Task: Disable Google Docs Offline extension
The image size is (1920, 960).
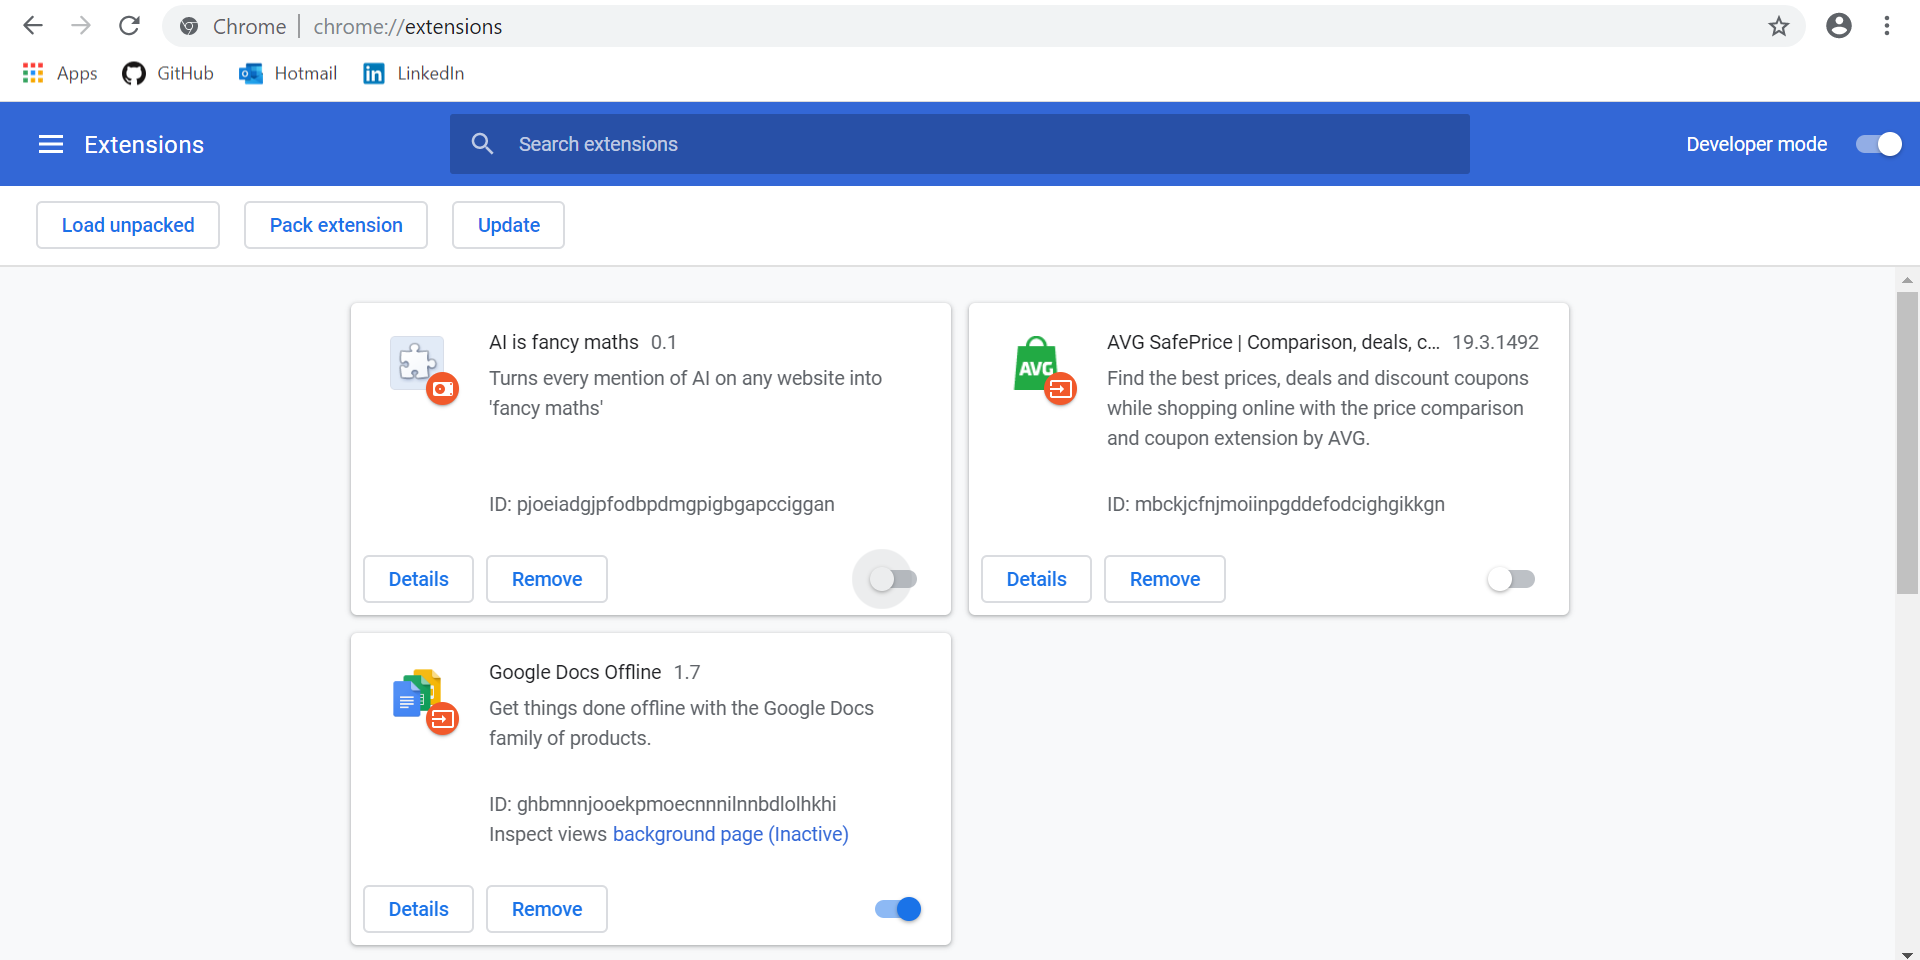Action: [898, 909]
